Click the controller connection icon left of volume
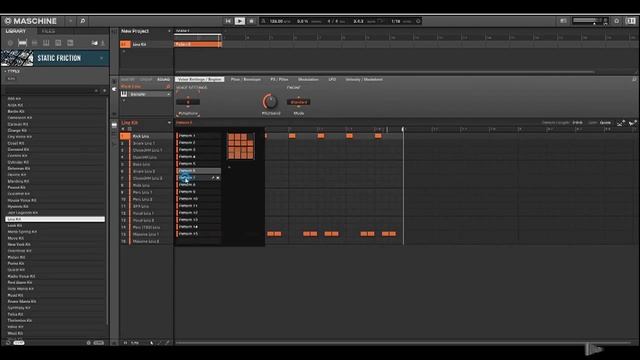The width and height of the screenshot is (640, 360). [x=563, y=21]
